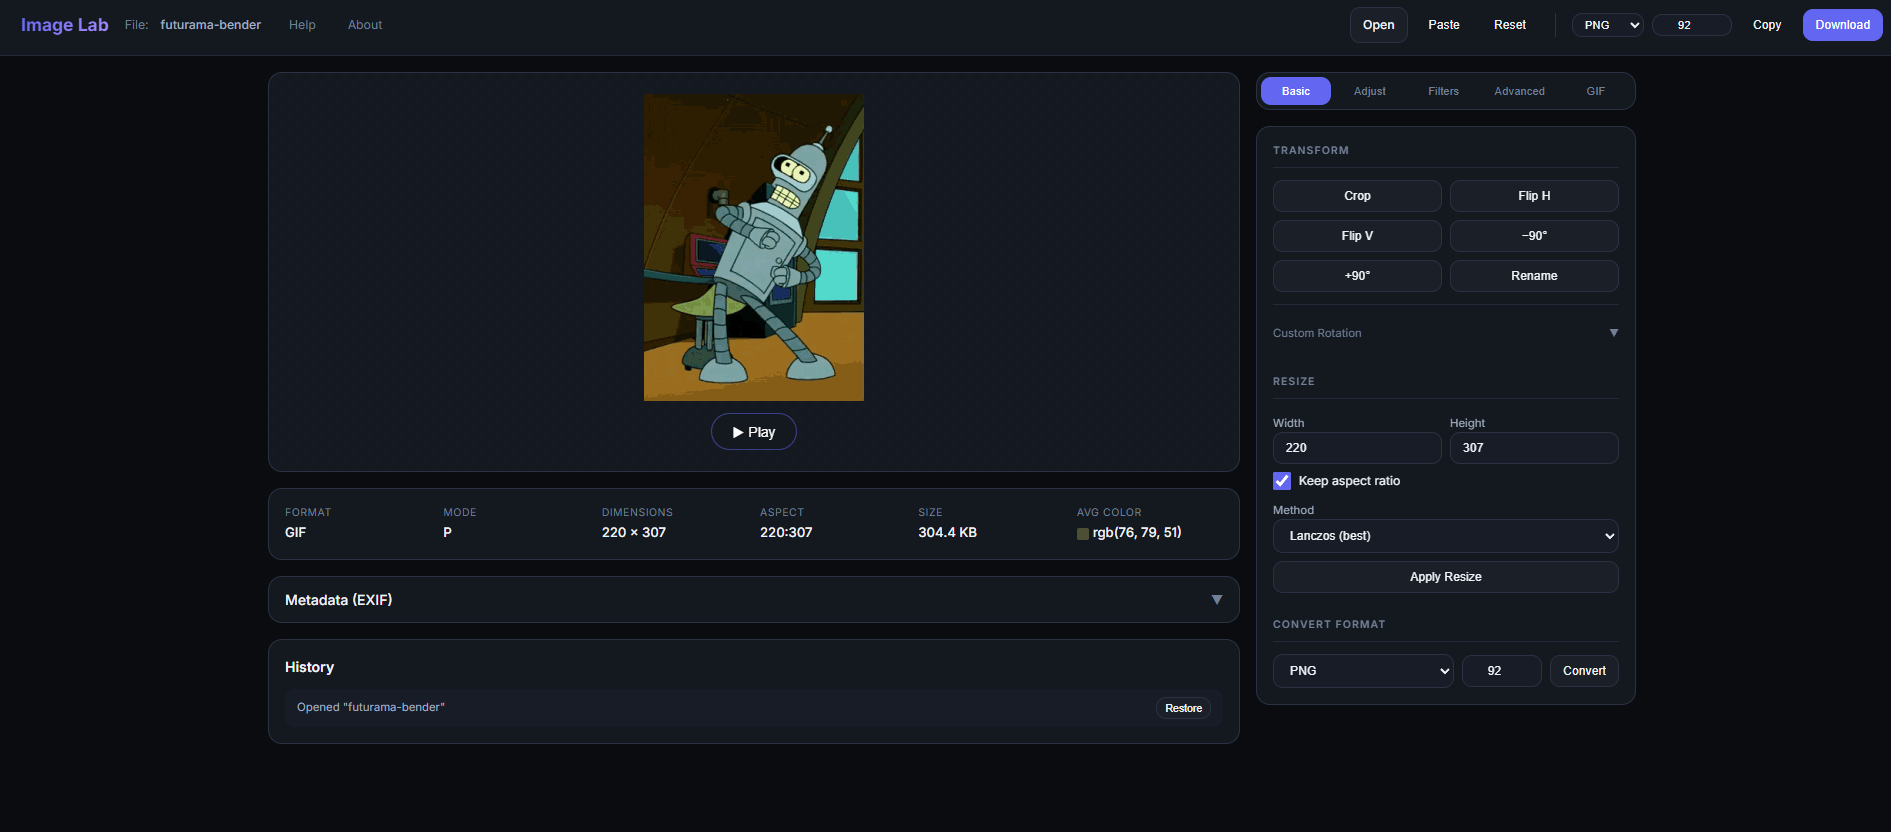Copy the image with Copy button

[1766, 25]
